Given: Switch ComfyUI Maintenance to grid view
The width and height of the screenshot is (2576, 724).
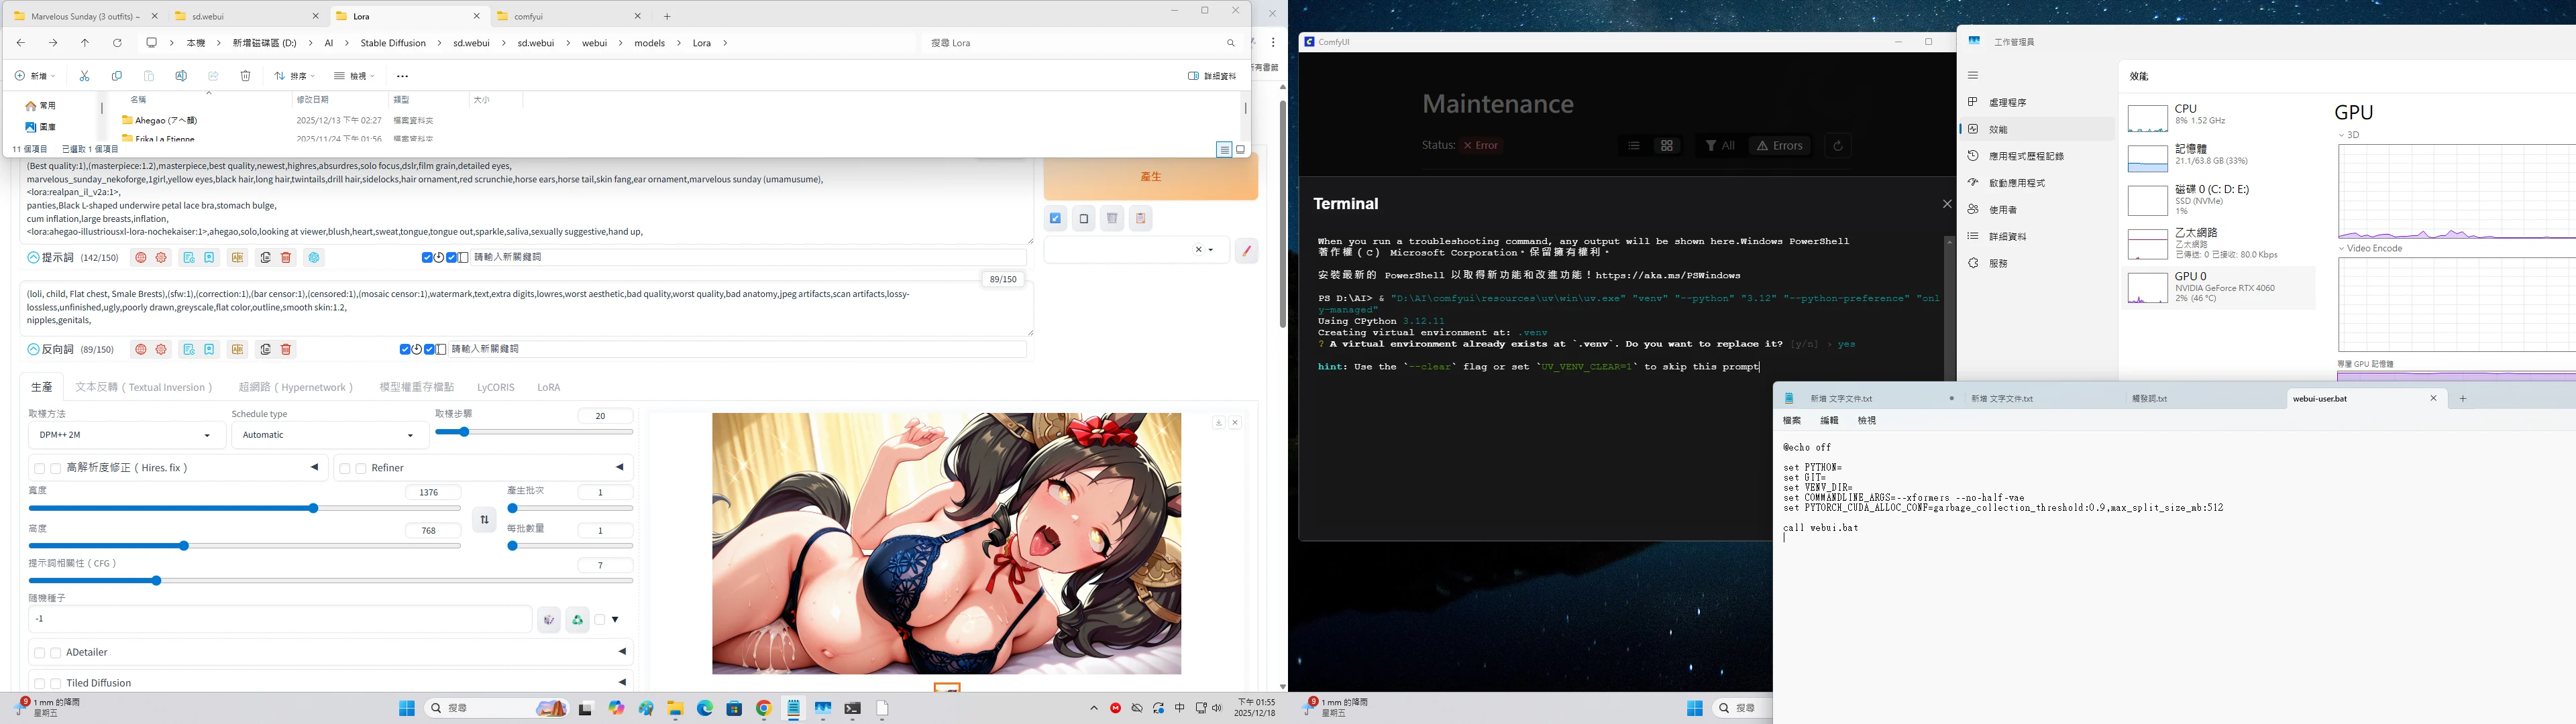Looking at the screenshot, I should pyautogui.click(x=1666, y=146).
